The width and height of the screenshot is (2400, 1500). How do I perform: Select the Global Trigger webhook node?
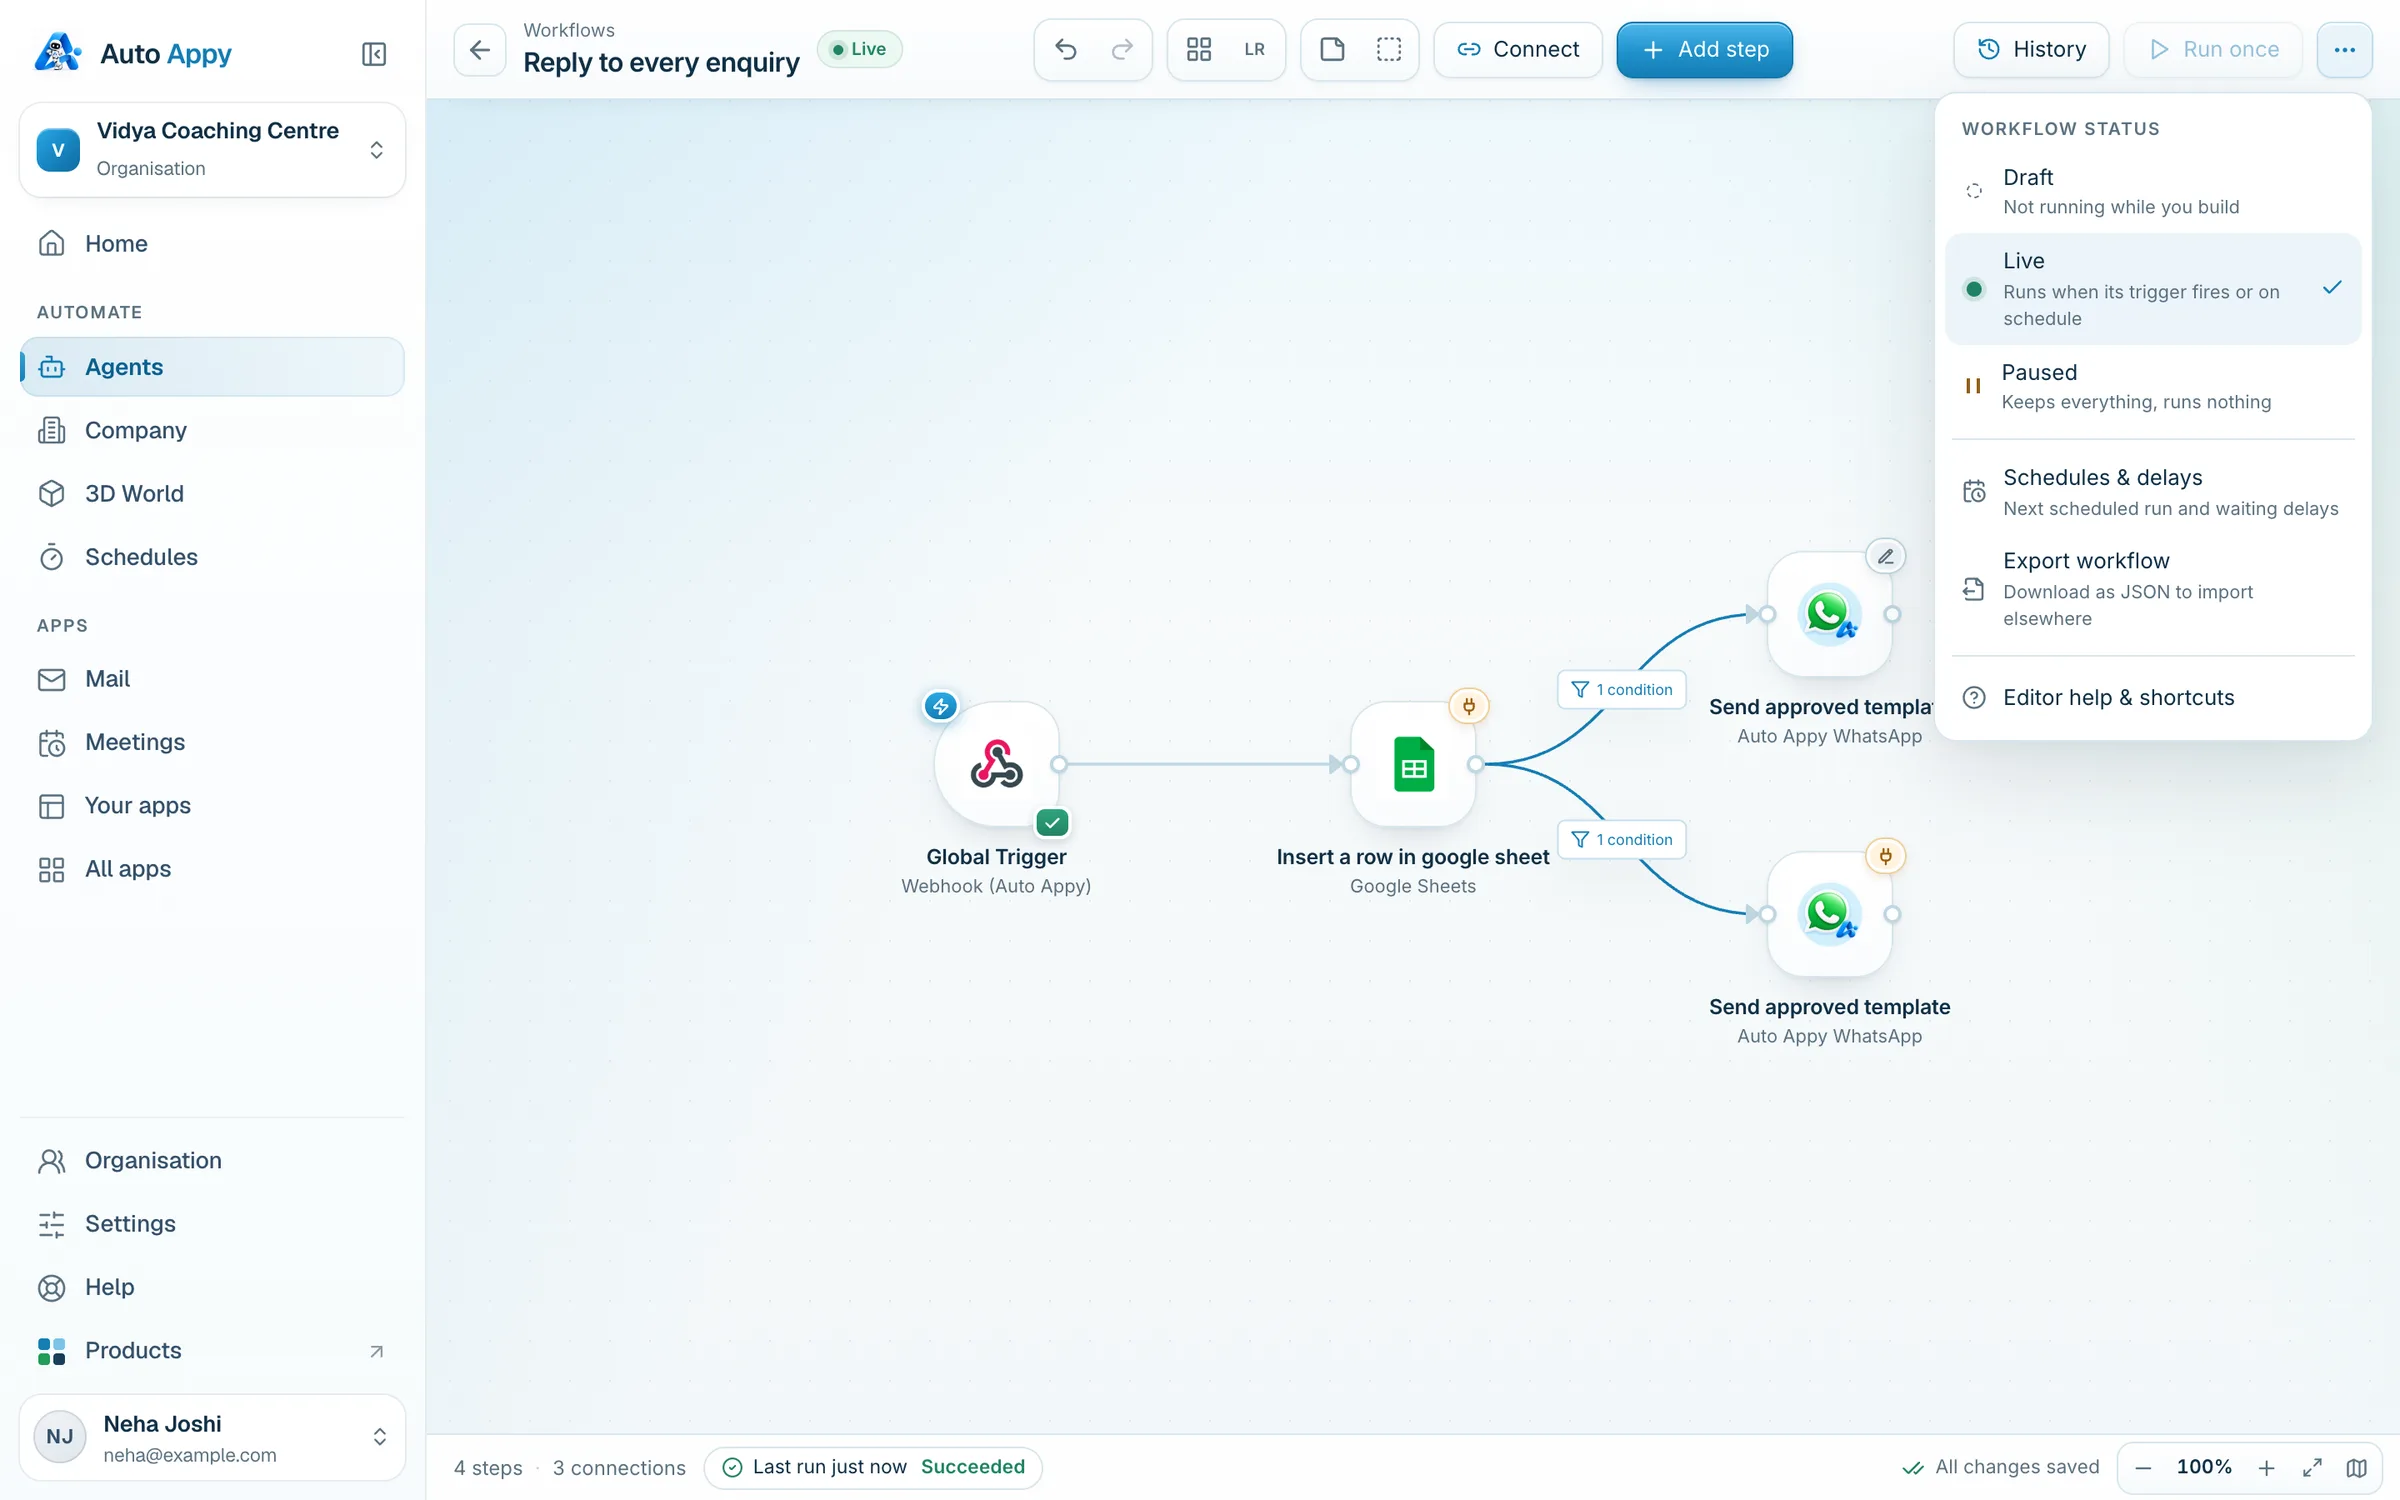click(x=996, y=764)
